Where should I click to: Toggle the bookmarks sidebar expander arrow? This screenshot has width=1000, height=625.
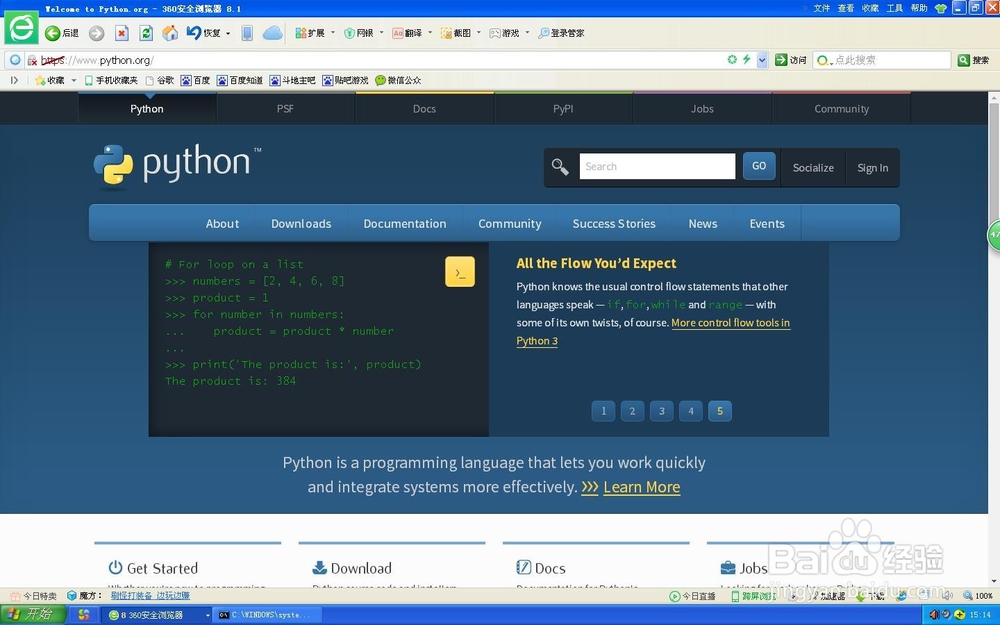[x=14, y=80]
